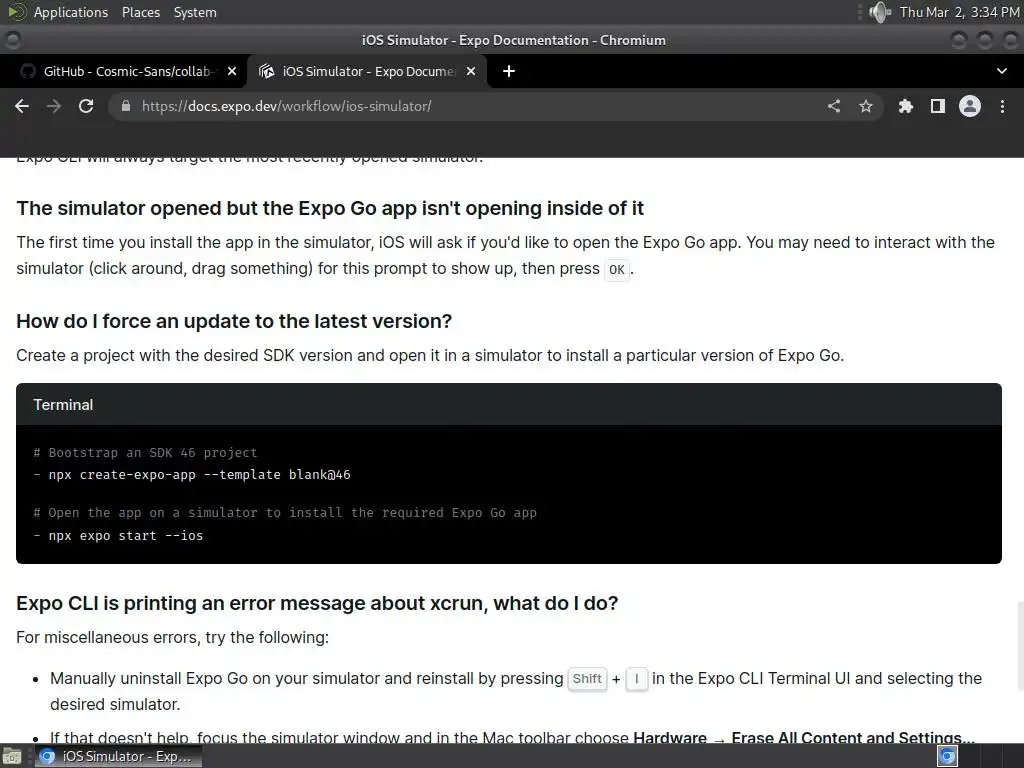This screenshot has width=1024, height=768.
Task: Click heading about xcrun error message
Action: point(317,603)
